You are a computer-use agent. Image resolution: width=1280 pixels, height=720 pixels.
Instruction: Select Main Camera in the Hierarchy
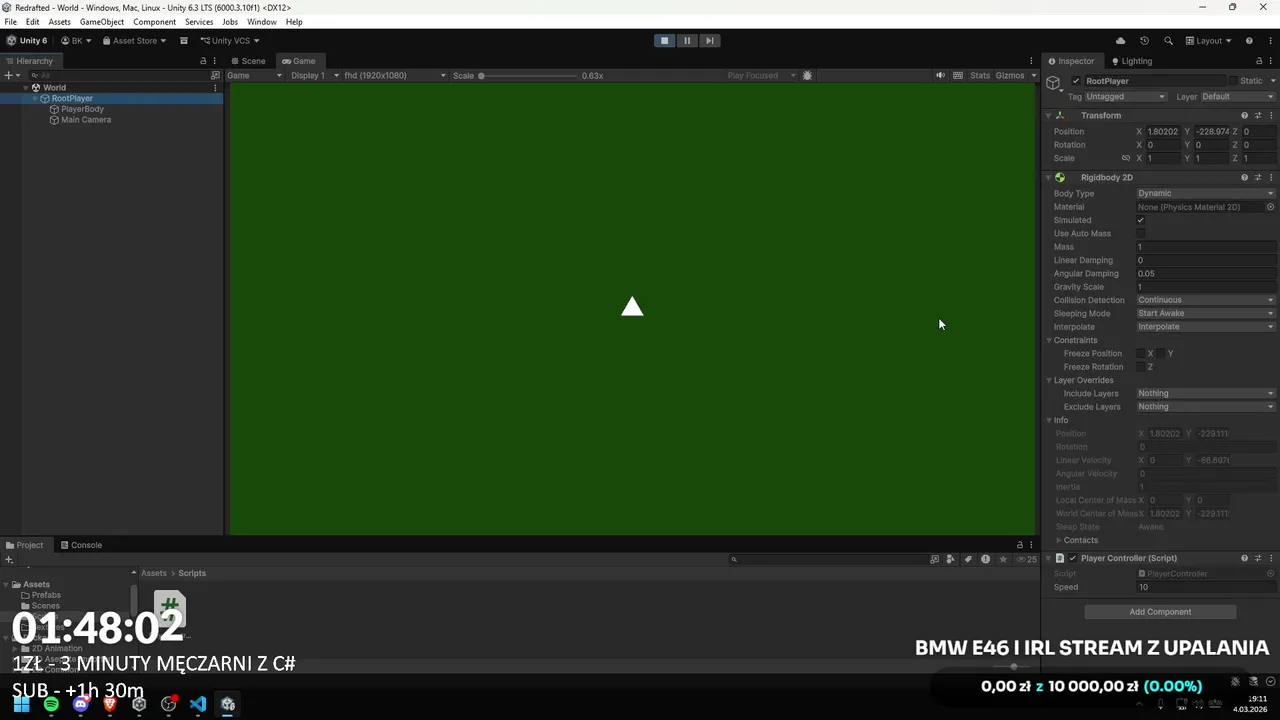coord(85,120)
